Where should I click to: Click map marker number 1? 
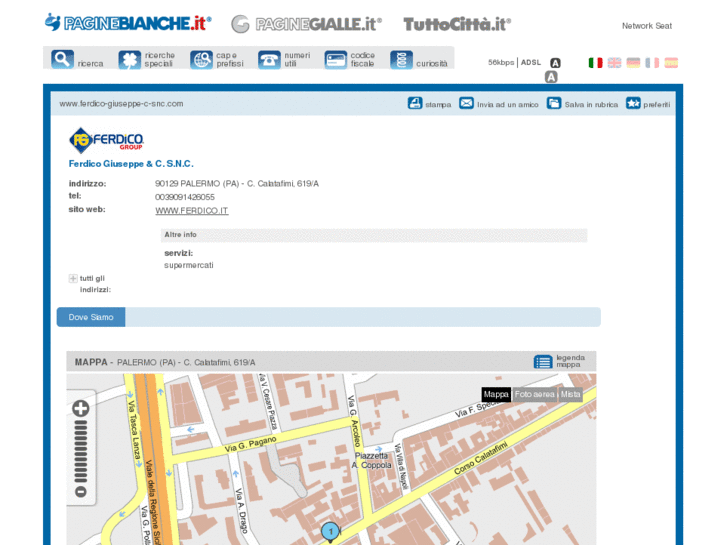click(331, 532)
